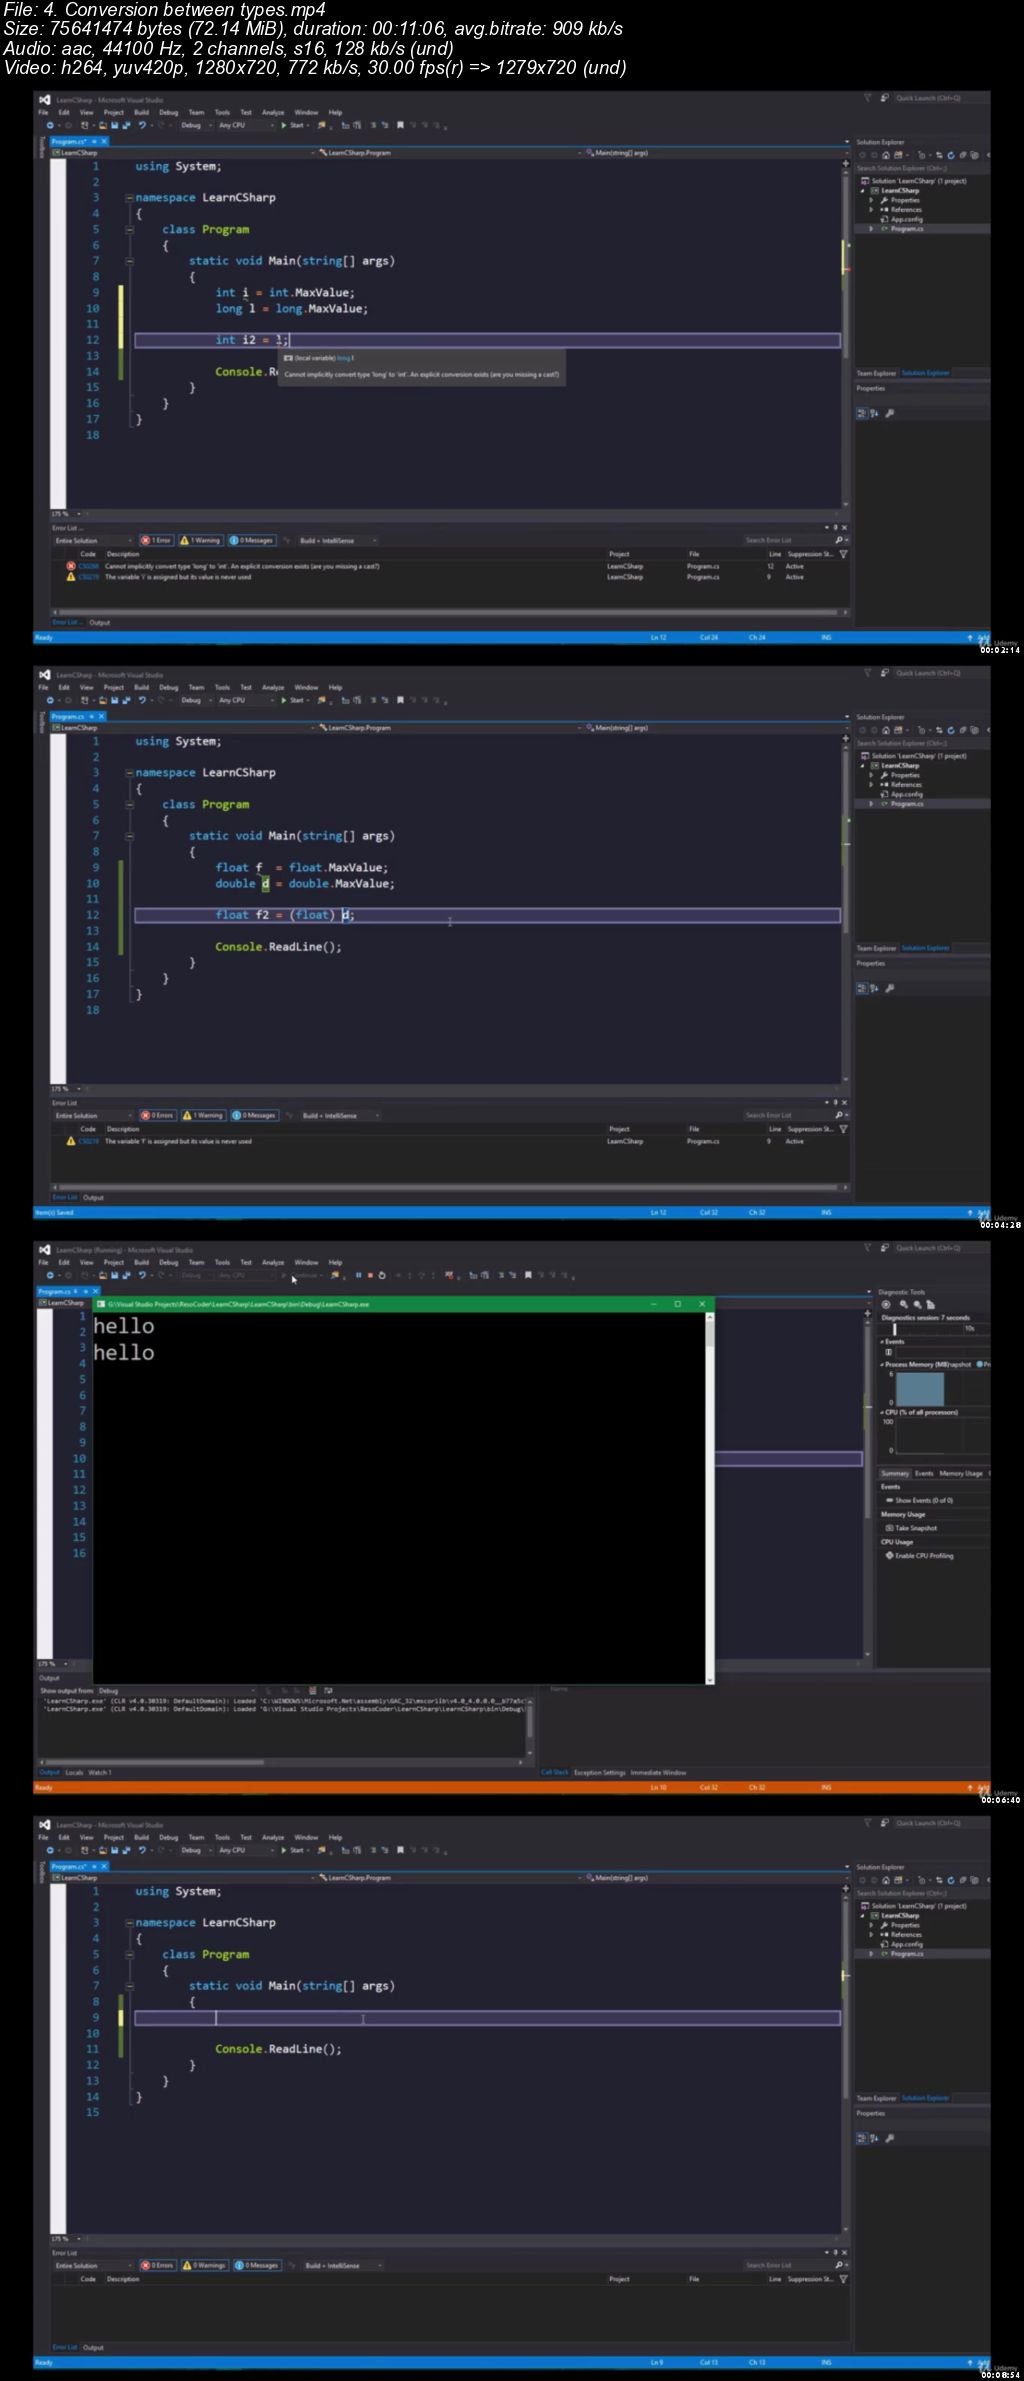
Task: Toggle 0 Warnings filter in last frame
Action: pyautogui.click(x=204, y=2265)
